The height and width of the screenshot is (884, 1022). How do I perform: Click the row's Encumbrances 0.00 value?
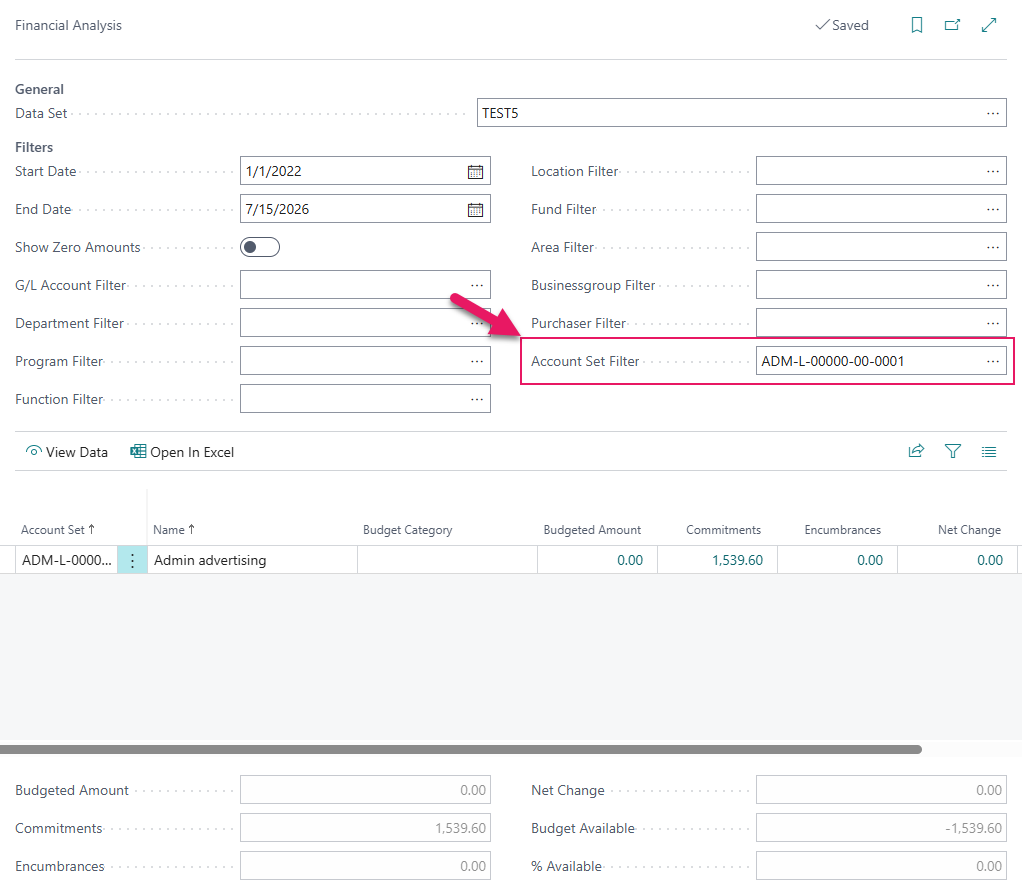coord(869,560)
